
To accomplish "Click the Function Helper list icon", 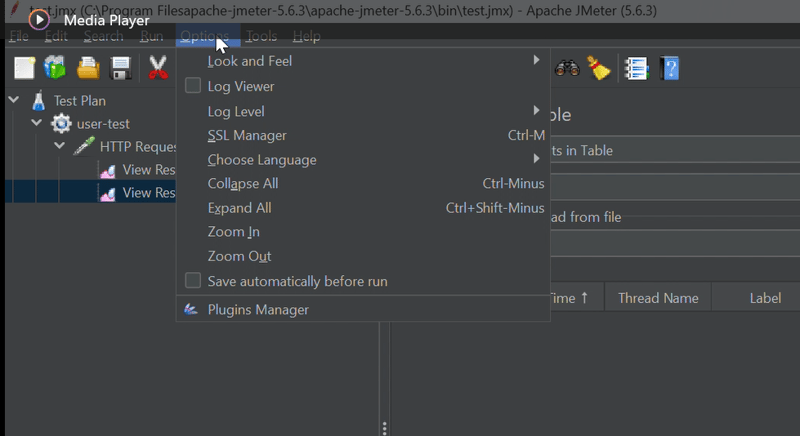I will point(636,68).
